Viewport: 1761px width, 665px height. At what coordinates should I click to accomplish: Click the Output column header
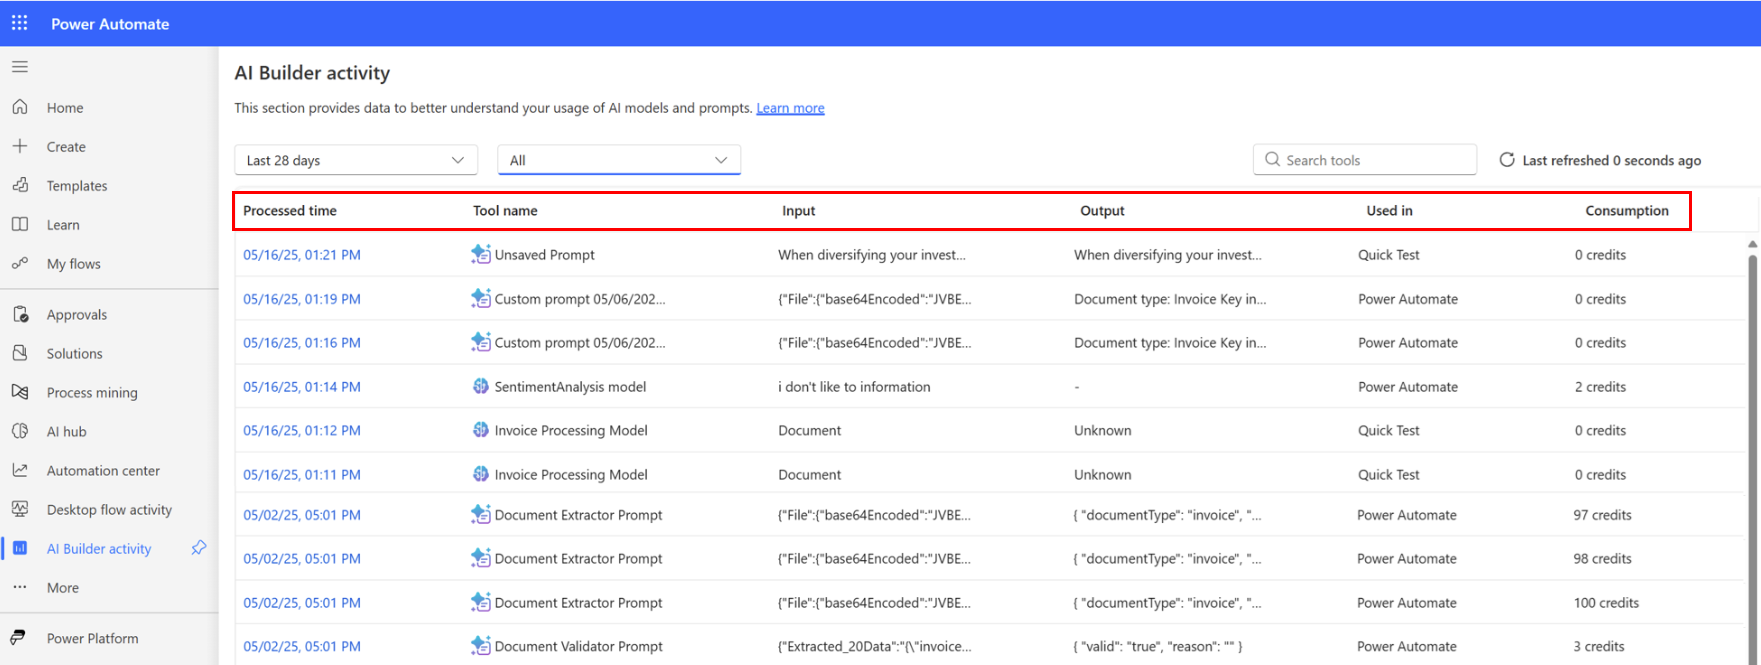coord(1103,211)
